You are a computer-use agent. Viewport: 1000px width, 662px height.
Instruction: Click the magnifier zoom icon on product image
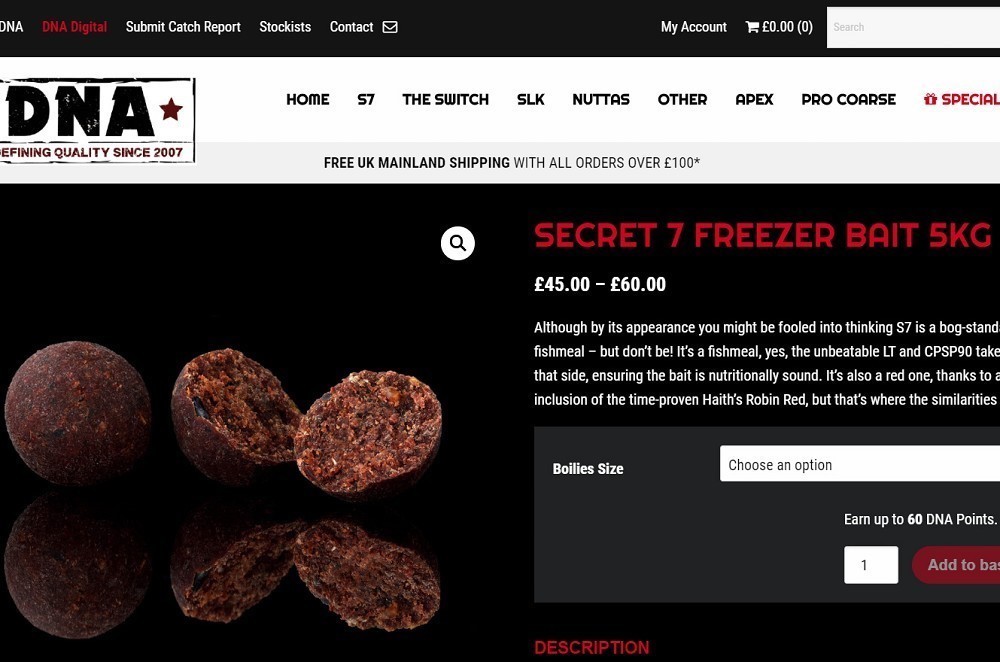(x=457, y=243)
